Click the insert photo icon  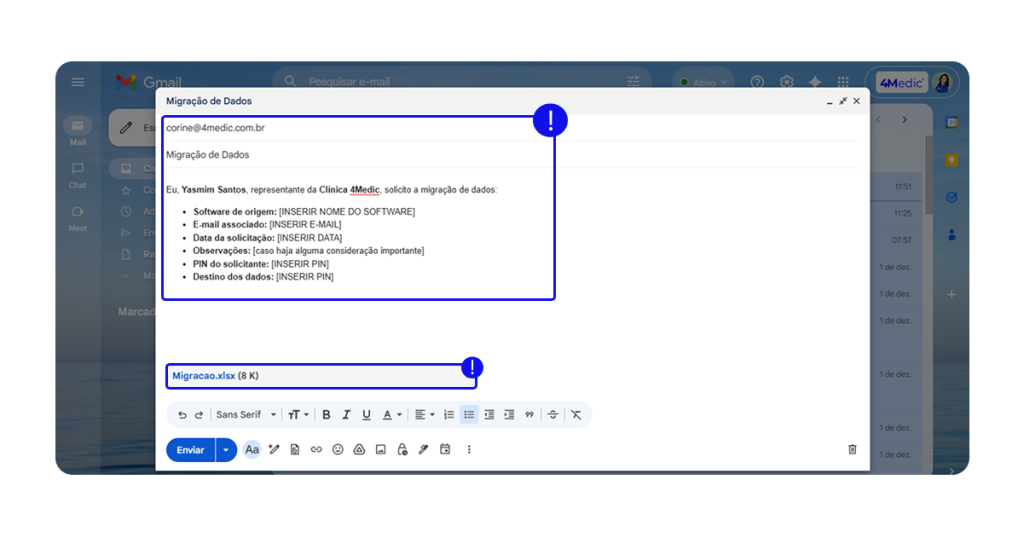(x=380, y=450)
